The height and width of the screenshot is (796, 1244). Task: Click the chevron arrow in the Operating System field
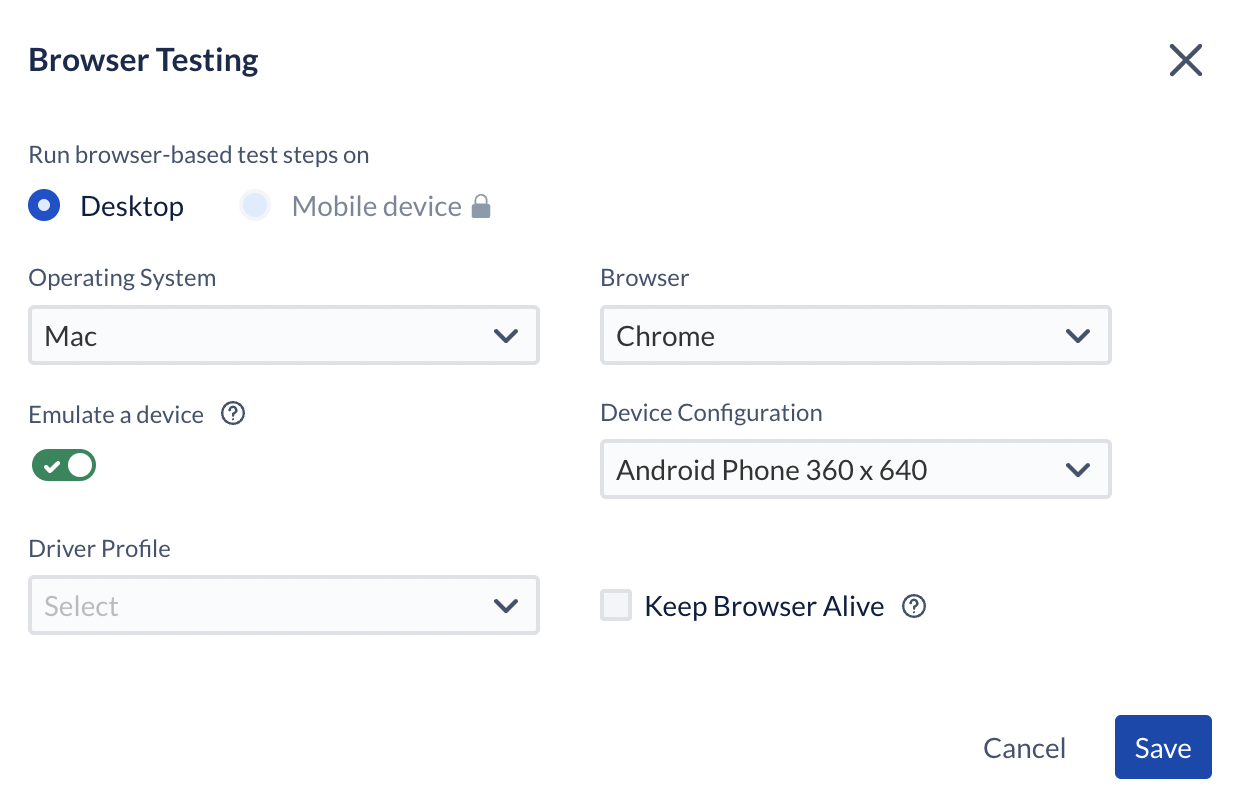(x=506, y=336)
